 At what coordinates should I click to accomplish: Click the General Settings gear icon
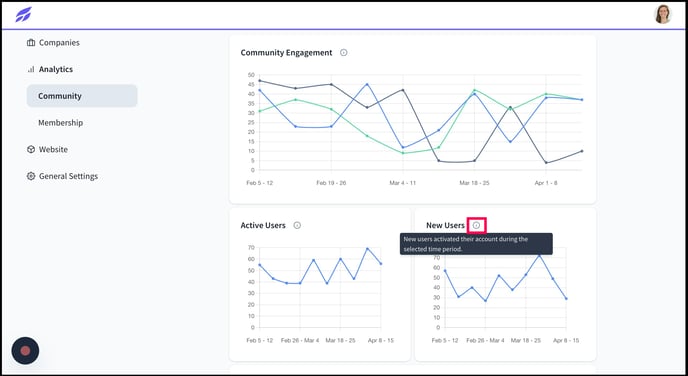point(31,176)
